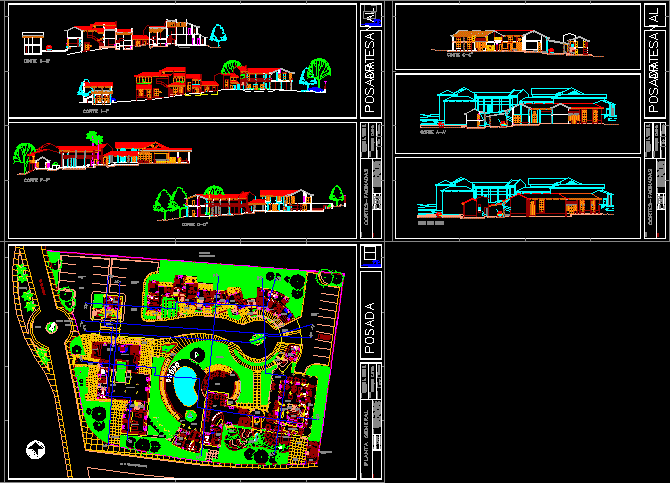Image resolution: width=670 pixels, height=483 pixels.
Task: Select the CORTE D-D' section label
Action: point(193,224)
